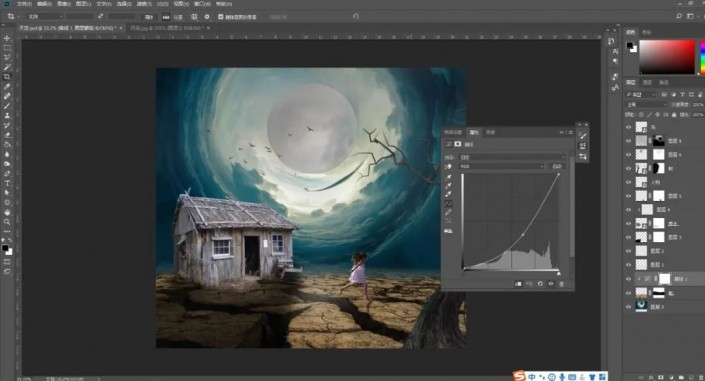Toggle Sogou Chinese/English 中 mode
This screenshot has width=705, height=381.
tap(532, 377)
